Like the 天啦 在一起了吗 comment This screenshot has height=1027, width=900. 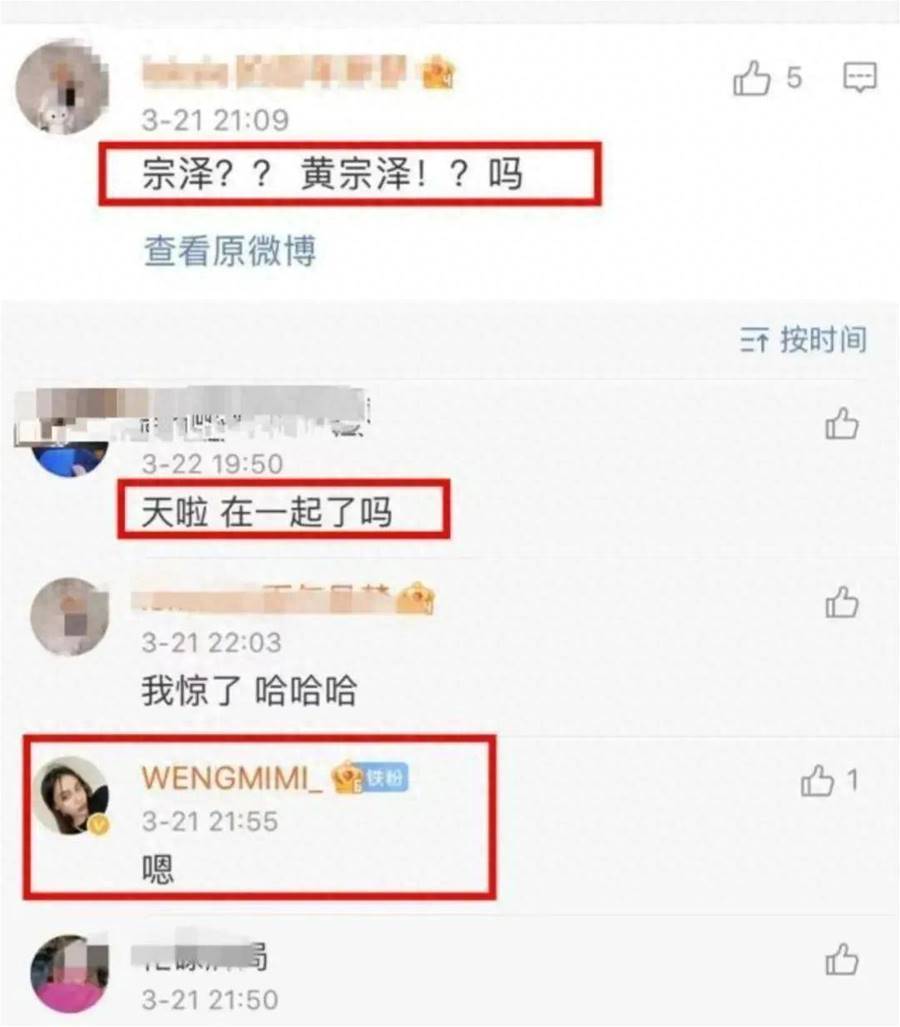pos(842,423)
